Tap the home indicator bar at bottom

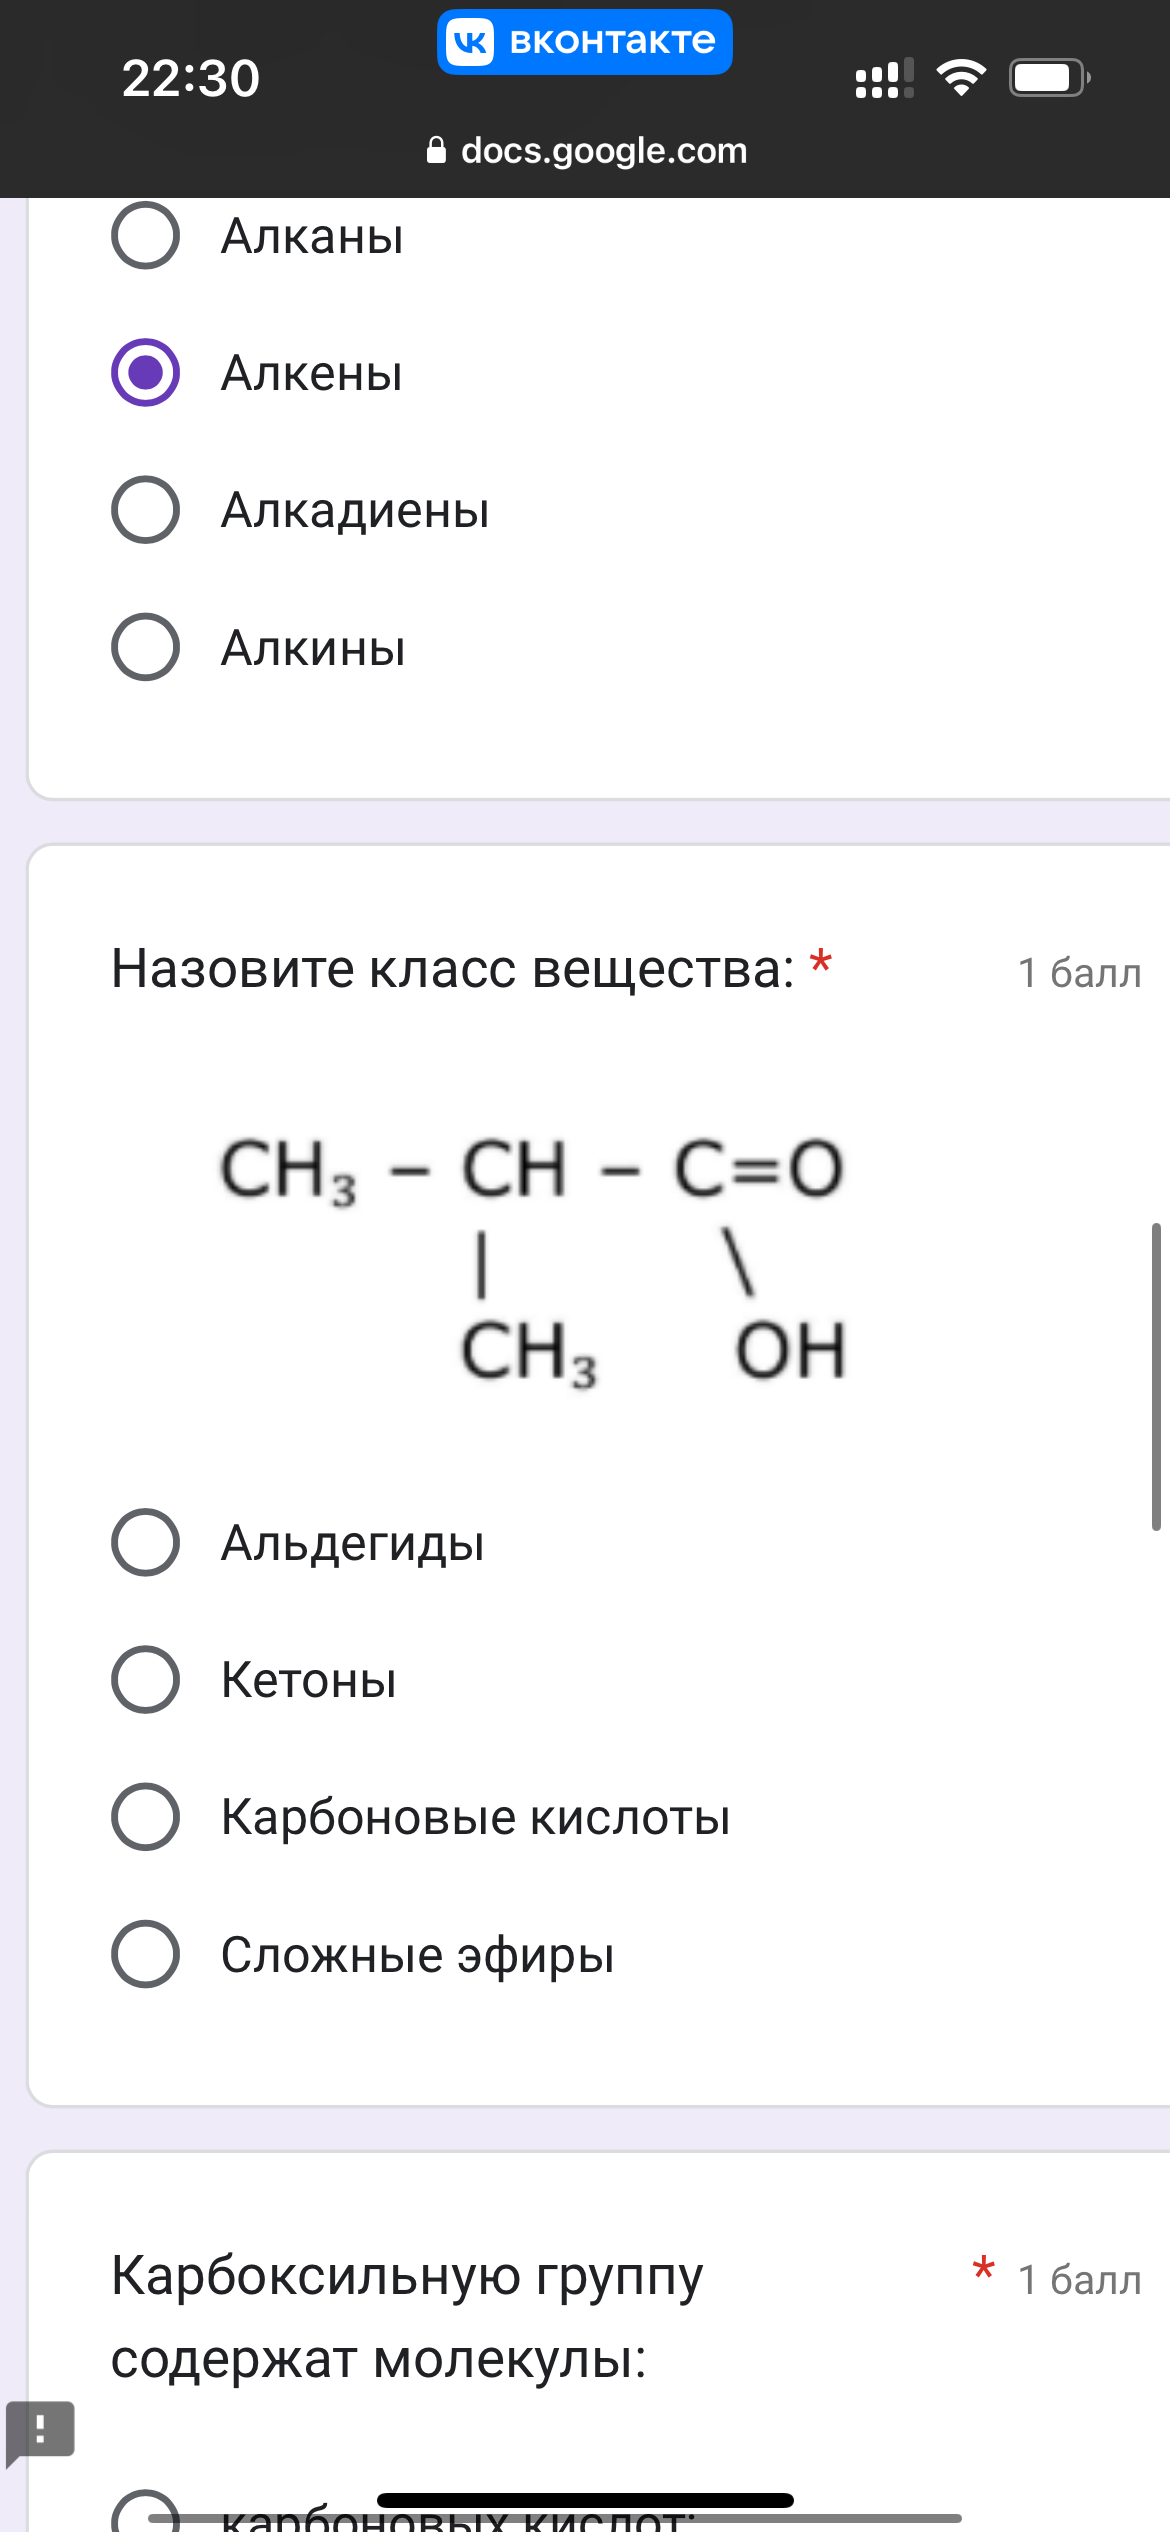(585, 2500)
